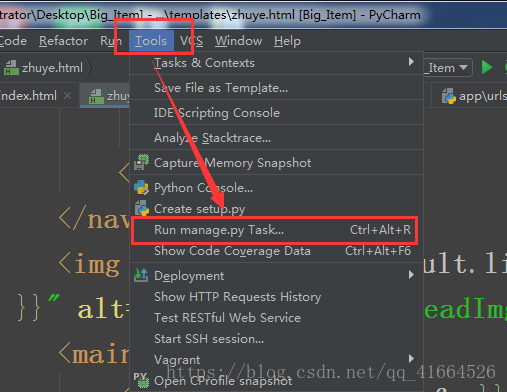
Task: Open the Refactor menu
Action: 63,41
